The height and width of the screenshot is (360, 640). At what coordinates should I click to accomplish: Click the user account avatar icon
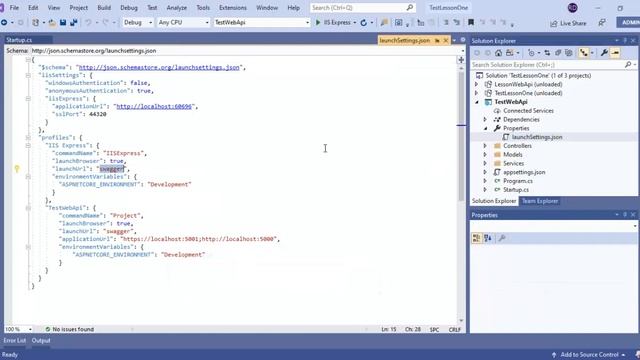coord(572,8)
